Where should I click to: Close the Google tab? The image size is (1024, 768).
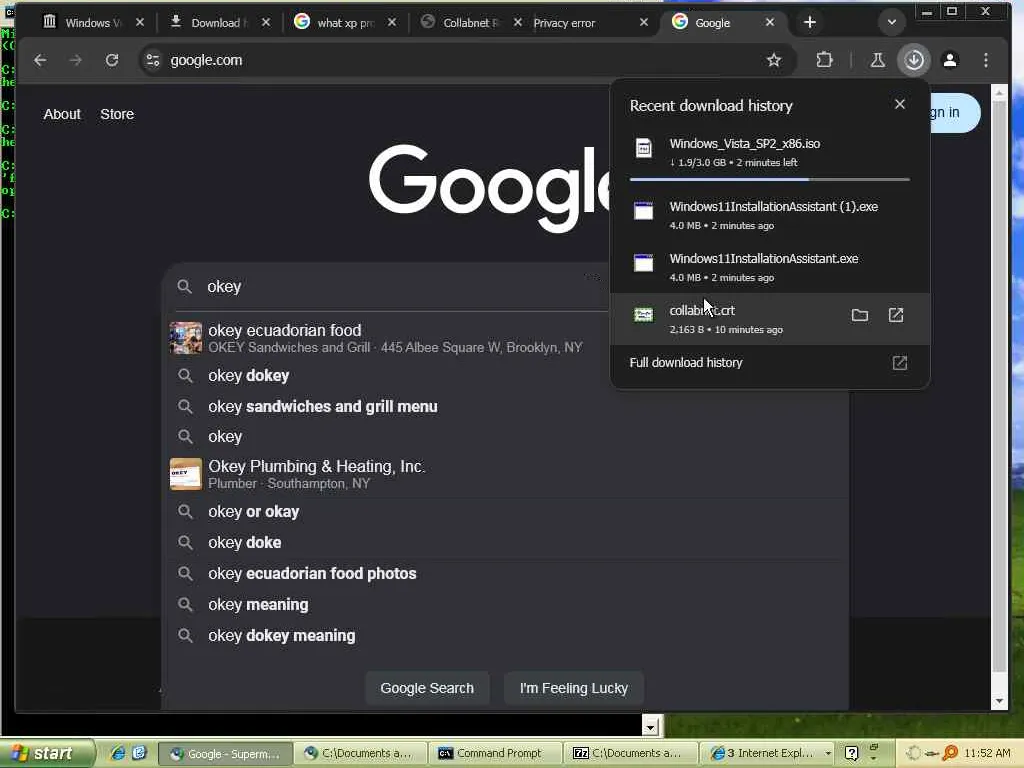tap(769, 22)
